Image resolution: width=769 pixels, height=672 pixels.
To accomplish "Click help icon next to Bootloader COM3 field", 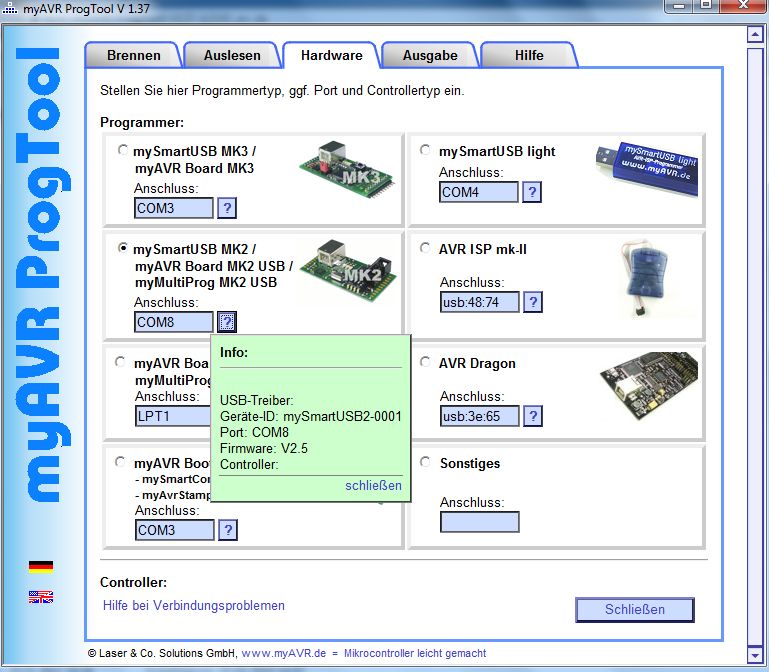I will tap(228, 530).
